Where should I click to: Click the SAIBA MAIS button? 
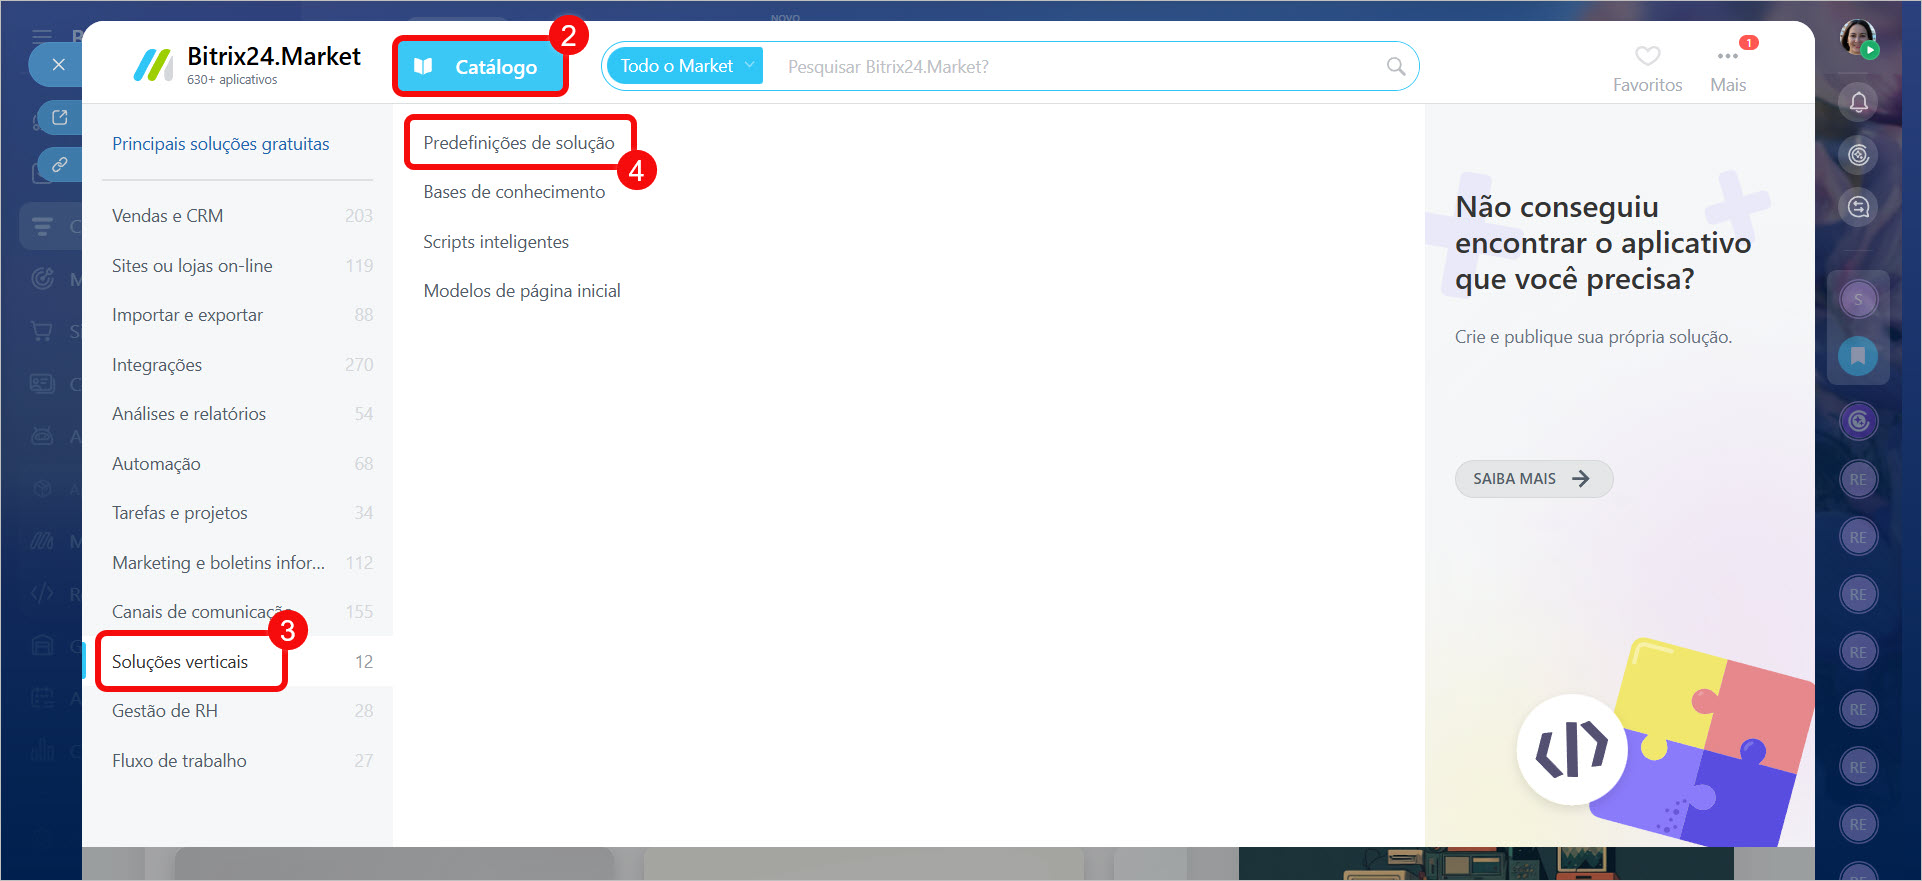click(1532, 479)
